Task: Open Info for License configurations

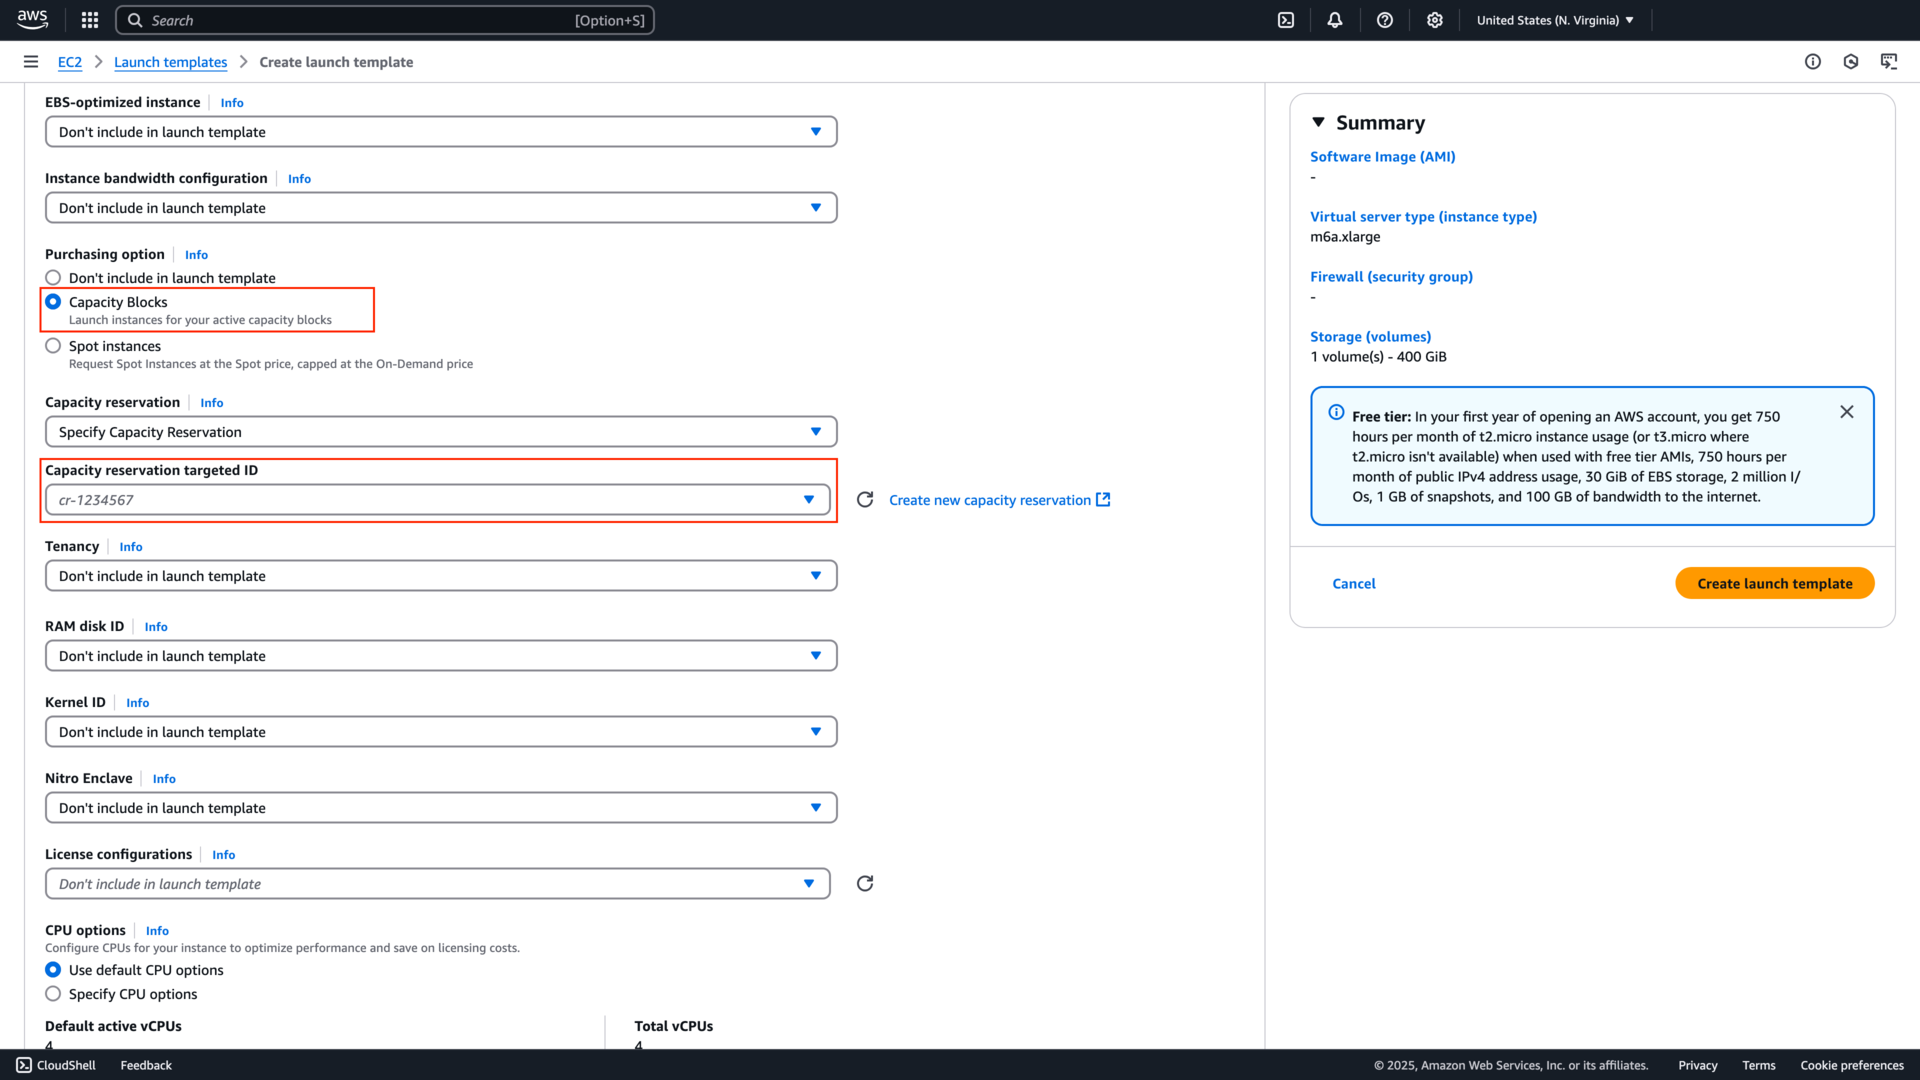Action: pos(224,855)
